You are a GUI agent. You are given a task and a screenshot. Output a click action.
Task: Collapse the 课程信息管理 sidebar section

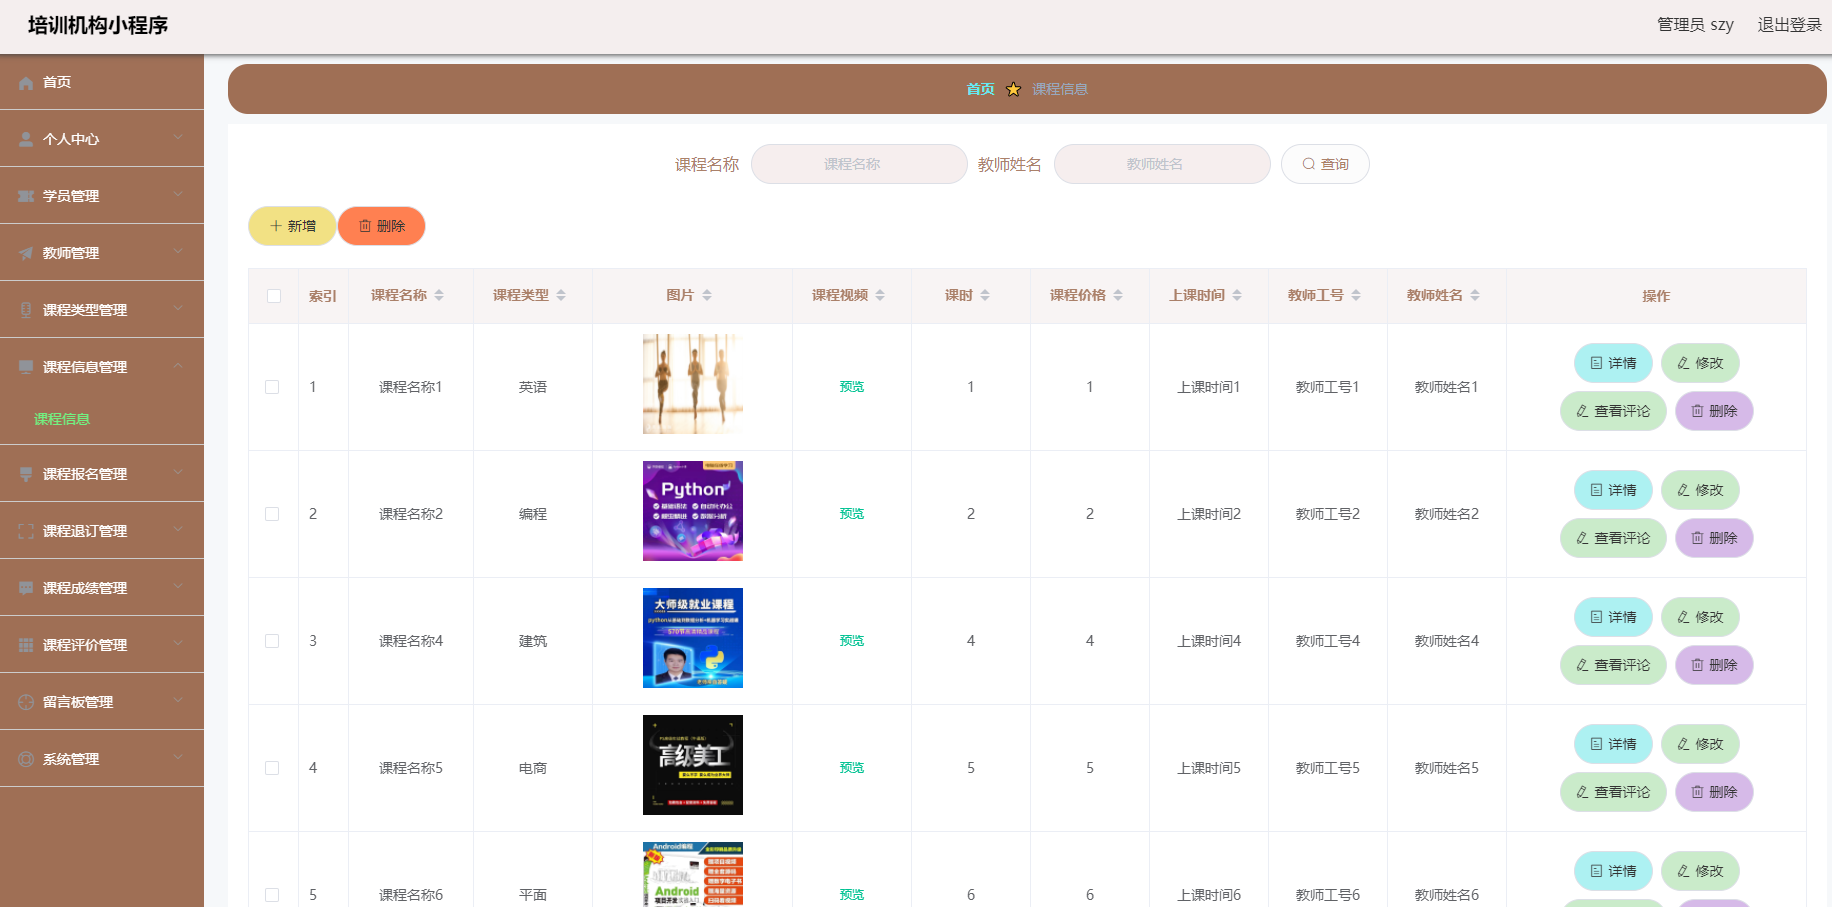[101, 367]
